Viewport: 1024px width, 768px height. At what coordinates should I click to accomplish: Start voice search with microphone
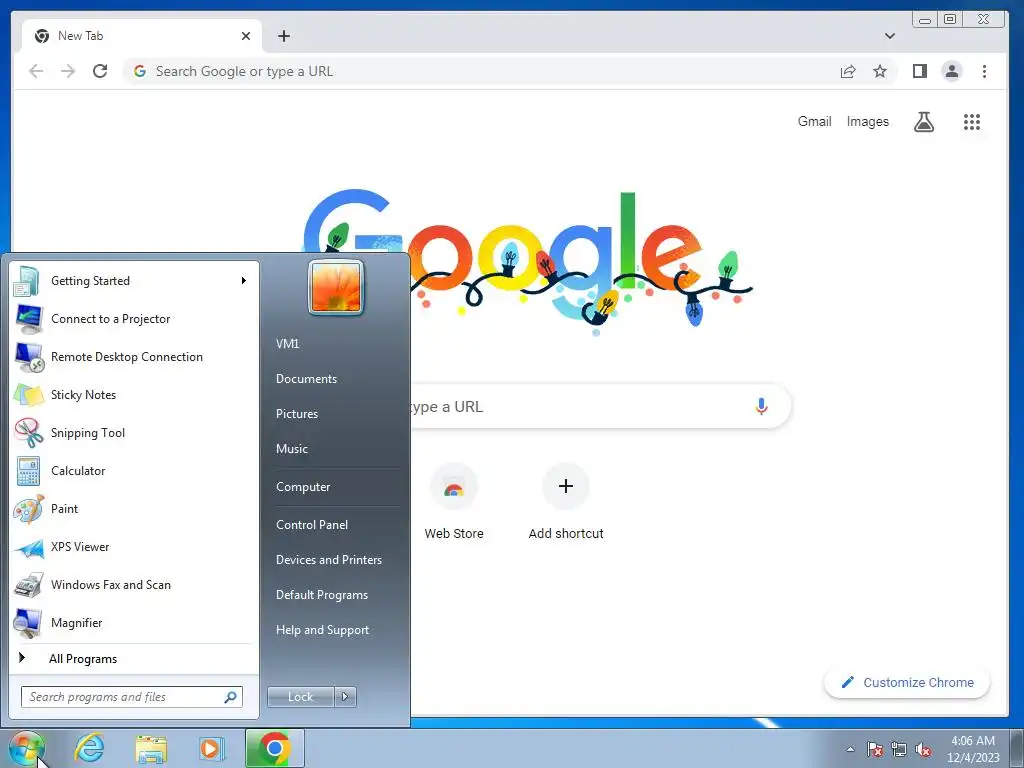(x=761, y=406)
